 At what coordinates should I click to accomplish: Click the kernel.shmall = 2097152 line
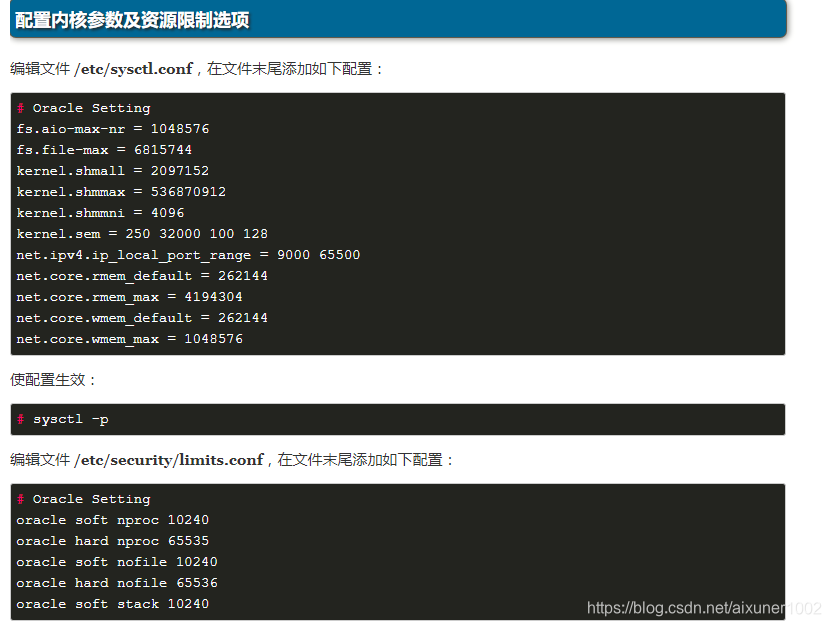113,171
